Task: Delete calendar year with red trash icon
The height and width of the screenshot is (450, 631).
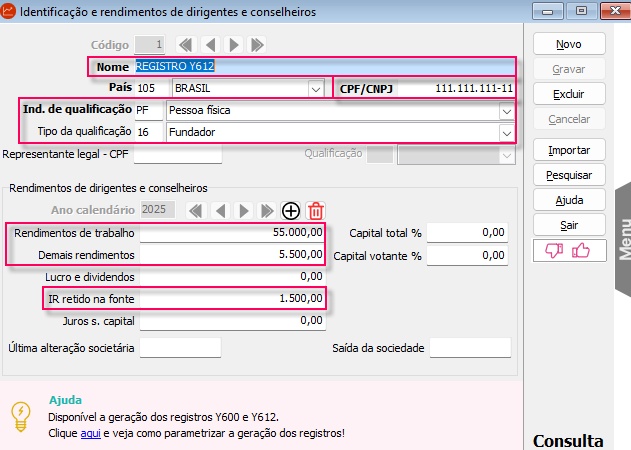Action: point(316,211)
